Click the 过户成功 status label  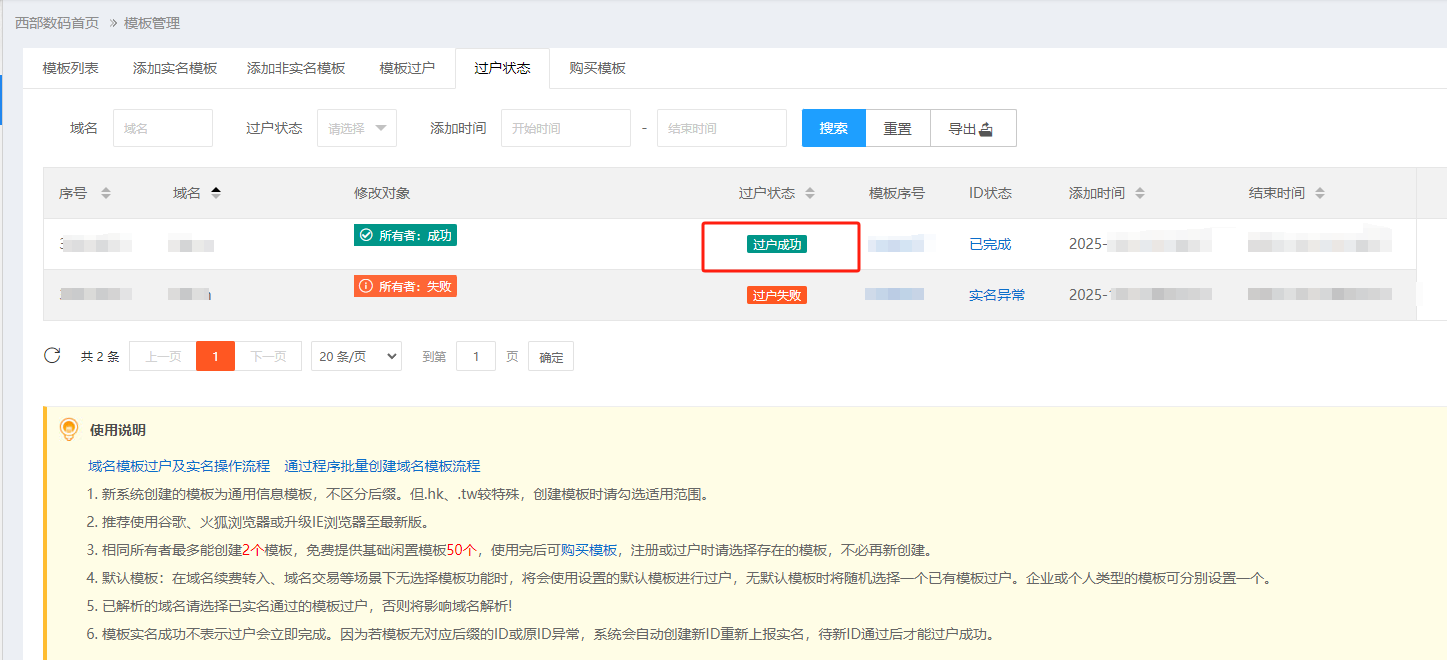click(x=777, y=244)
